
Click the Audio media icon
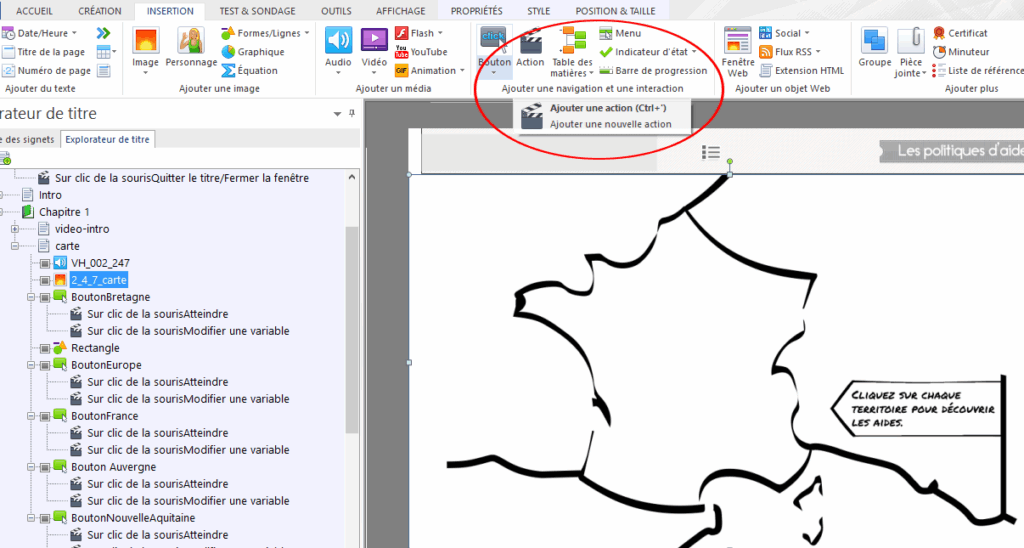coord(338,48)
